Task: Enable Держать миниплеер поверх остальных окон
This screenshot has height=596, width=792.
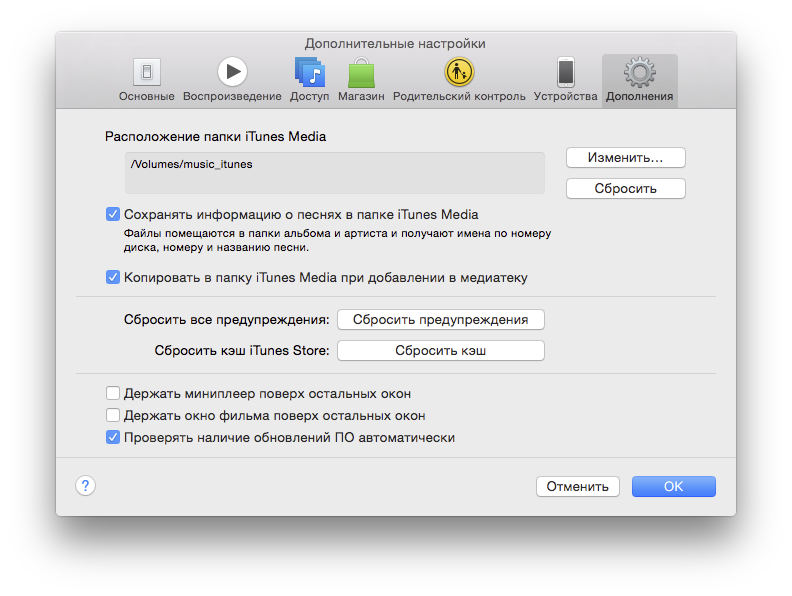Action: coord(113,393)
